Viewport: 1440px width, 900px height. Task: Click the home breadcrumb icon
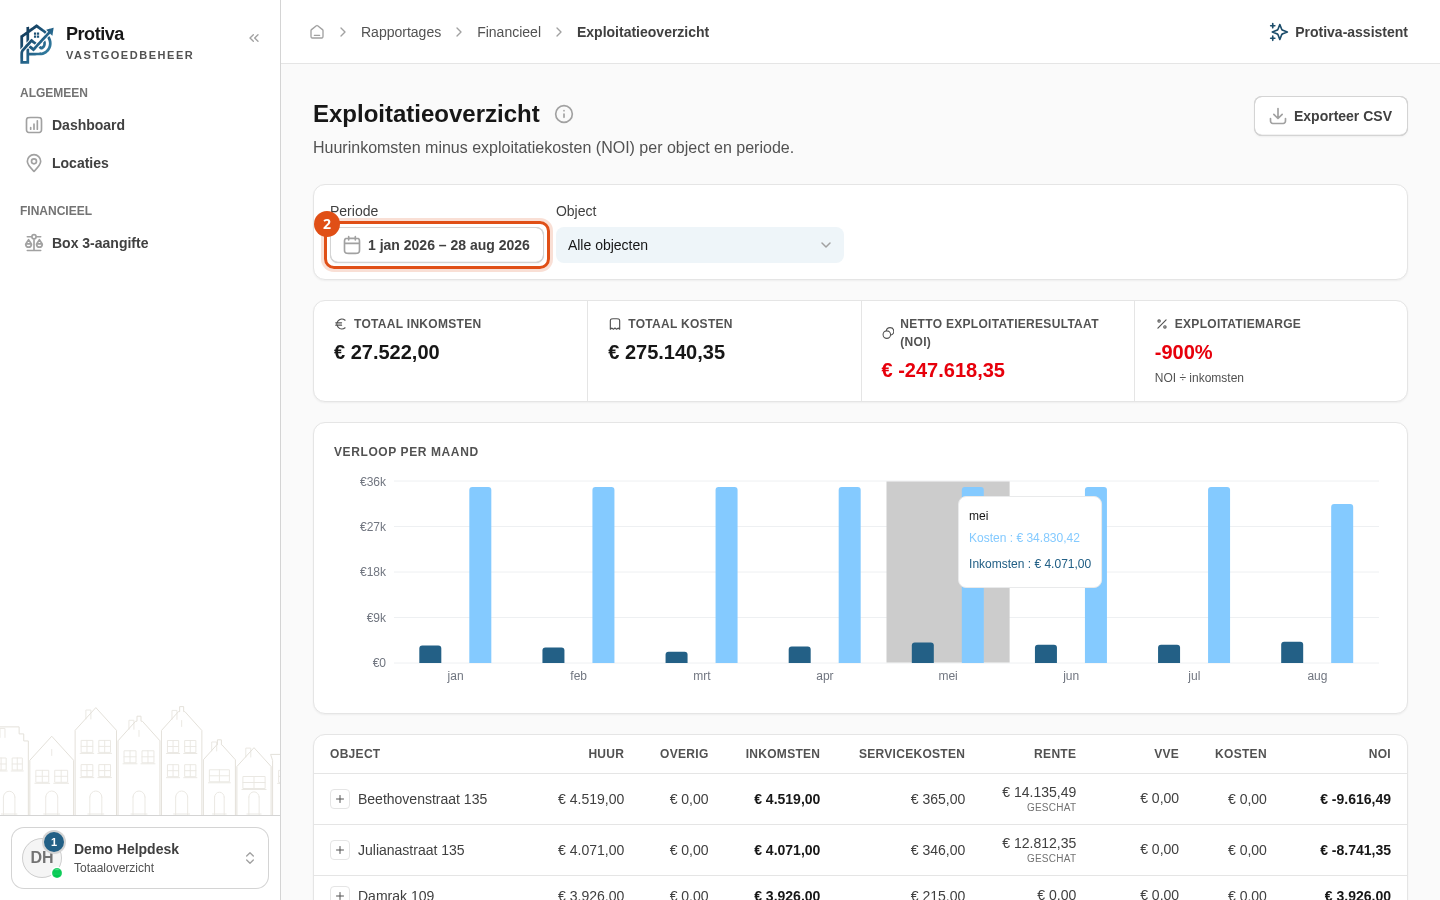317,32
